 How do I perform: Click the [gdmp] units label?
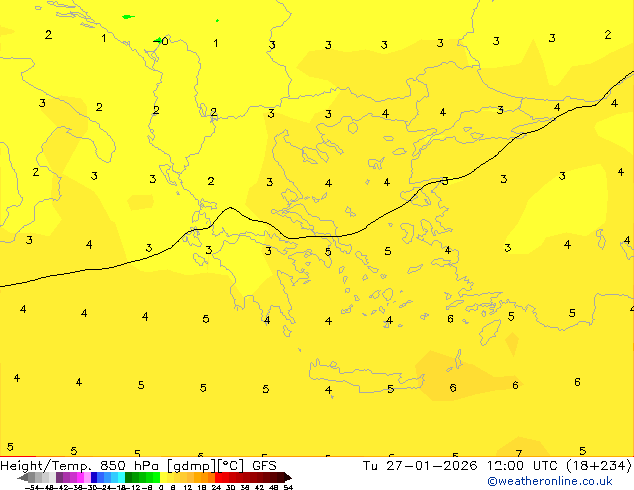[192, 465]
